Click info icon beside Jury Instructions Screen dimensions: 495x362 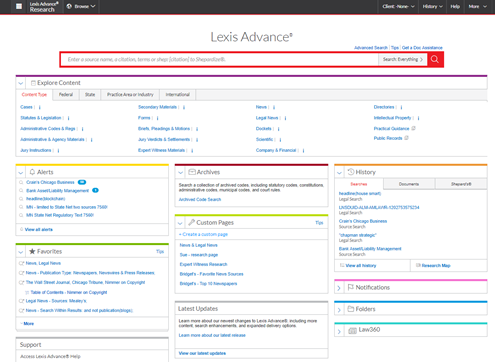tap(58, 151)
